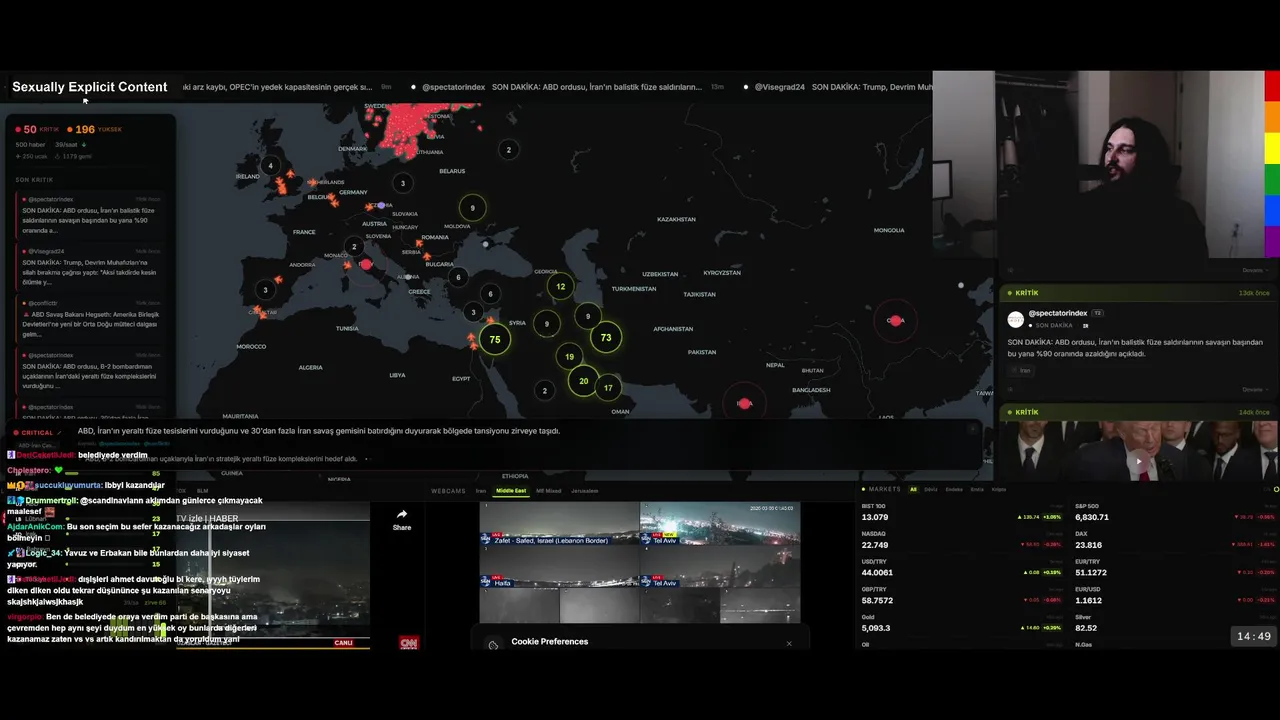1280x720 pixels.
Task: Click the S&P 500 value 6,830.71
Action: tap(1092, 517)
